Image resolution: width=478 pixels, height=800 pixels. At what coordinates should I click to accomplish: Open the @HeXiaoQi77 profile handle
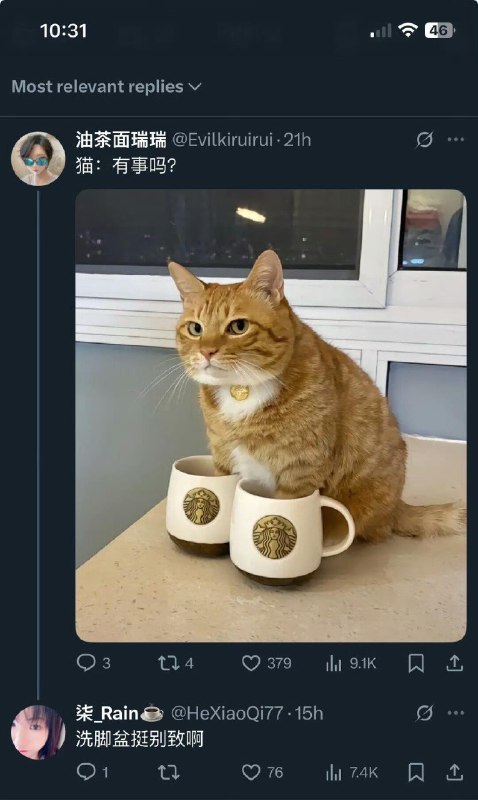(227, 713)
